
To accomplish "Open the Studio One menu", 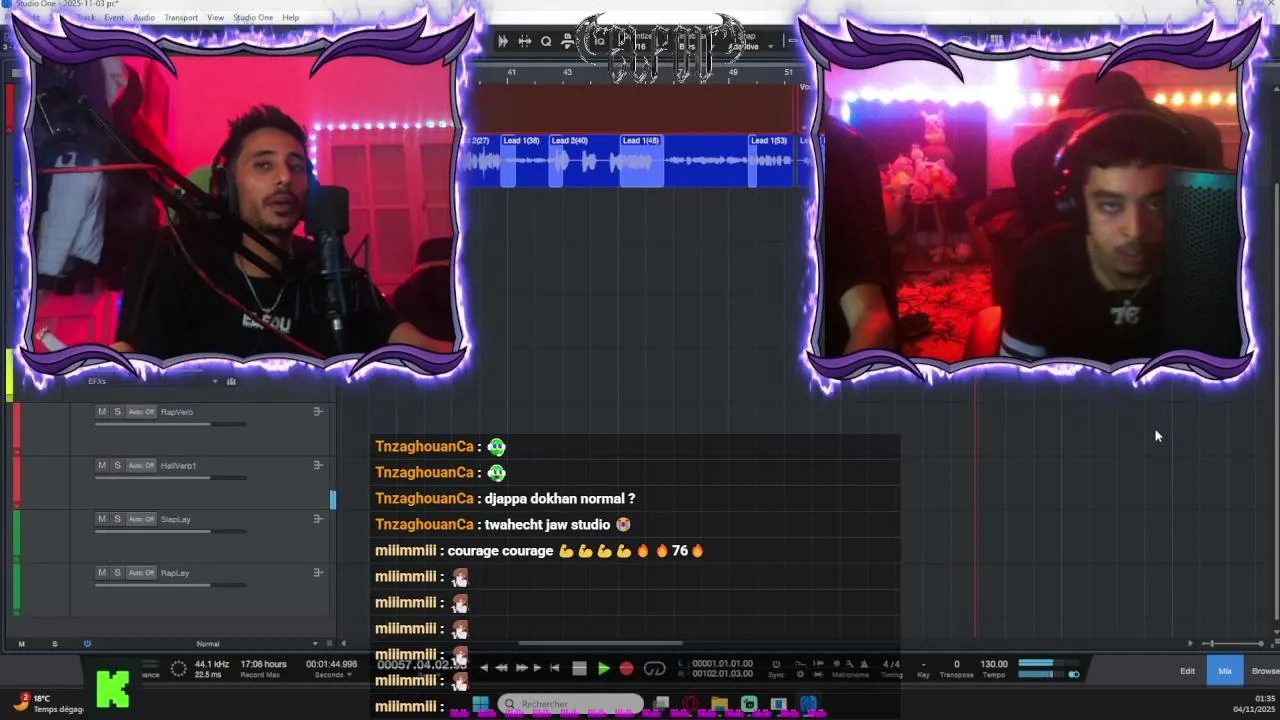I will [x=253, y=18].
